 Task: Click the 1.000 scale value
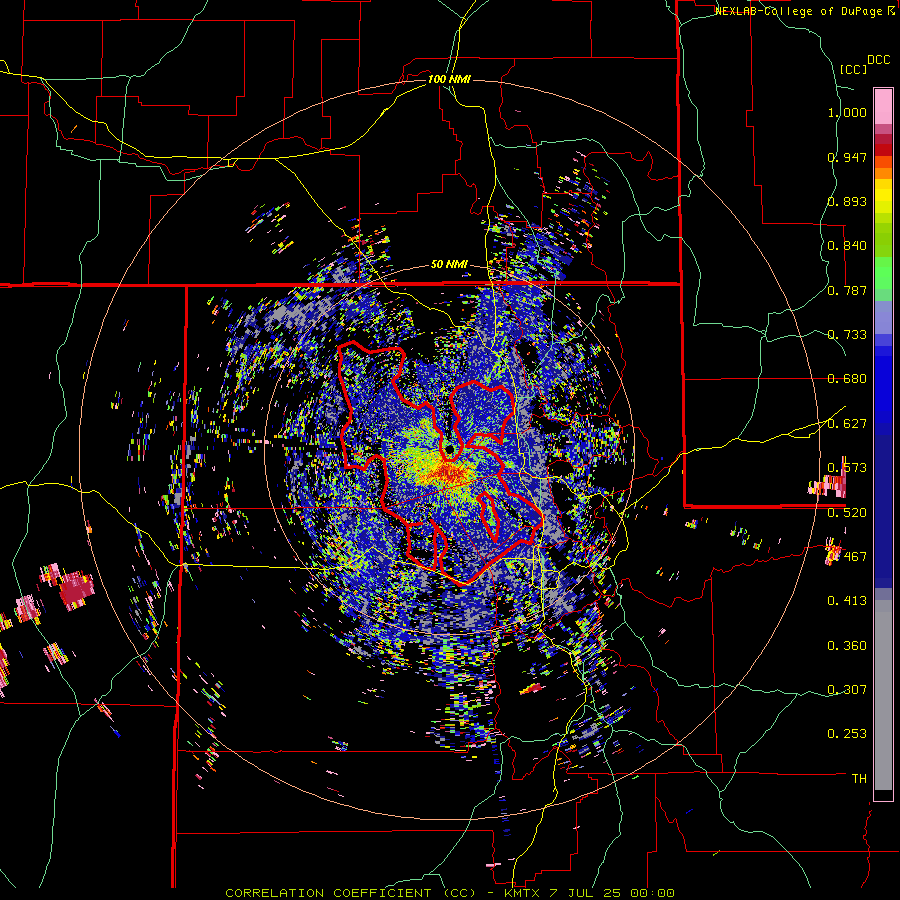[847, 112]
